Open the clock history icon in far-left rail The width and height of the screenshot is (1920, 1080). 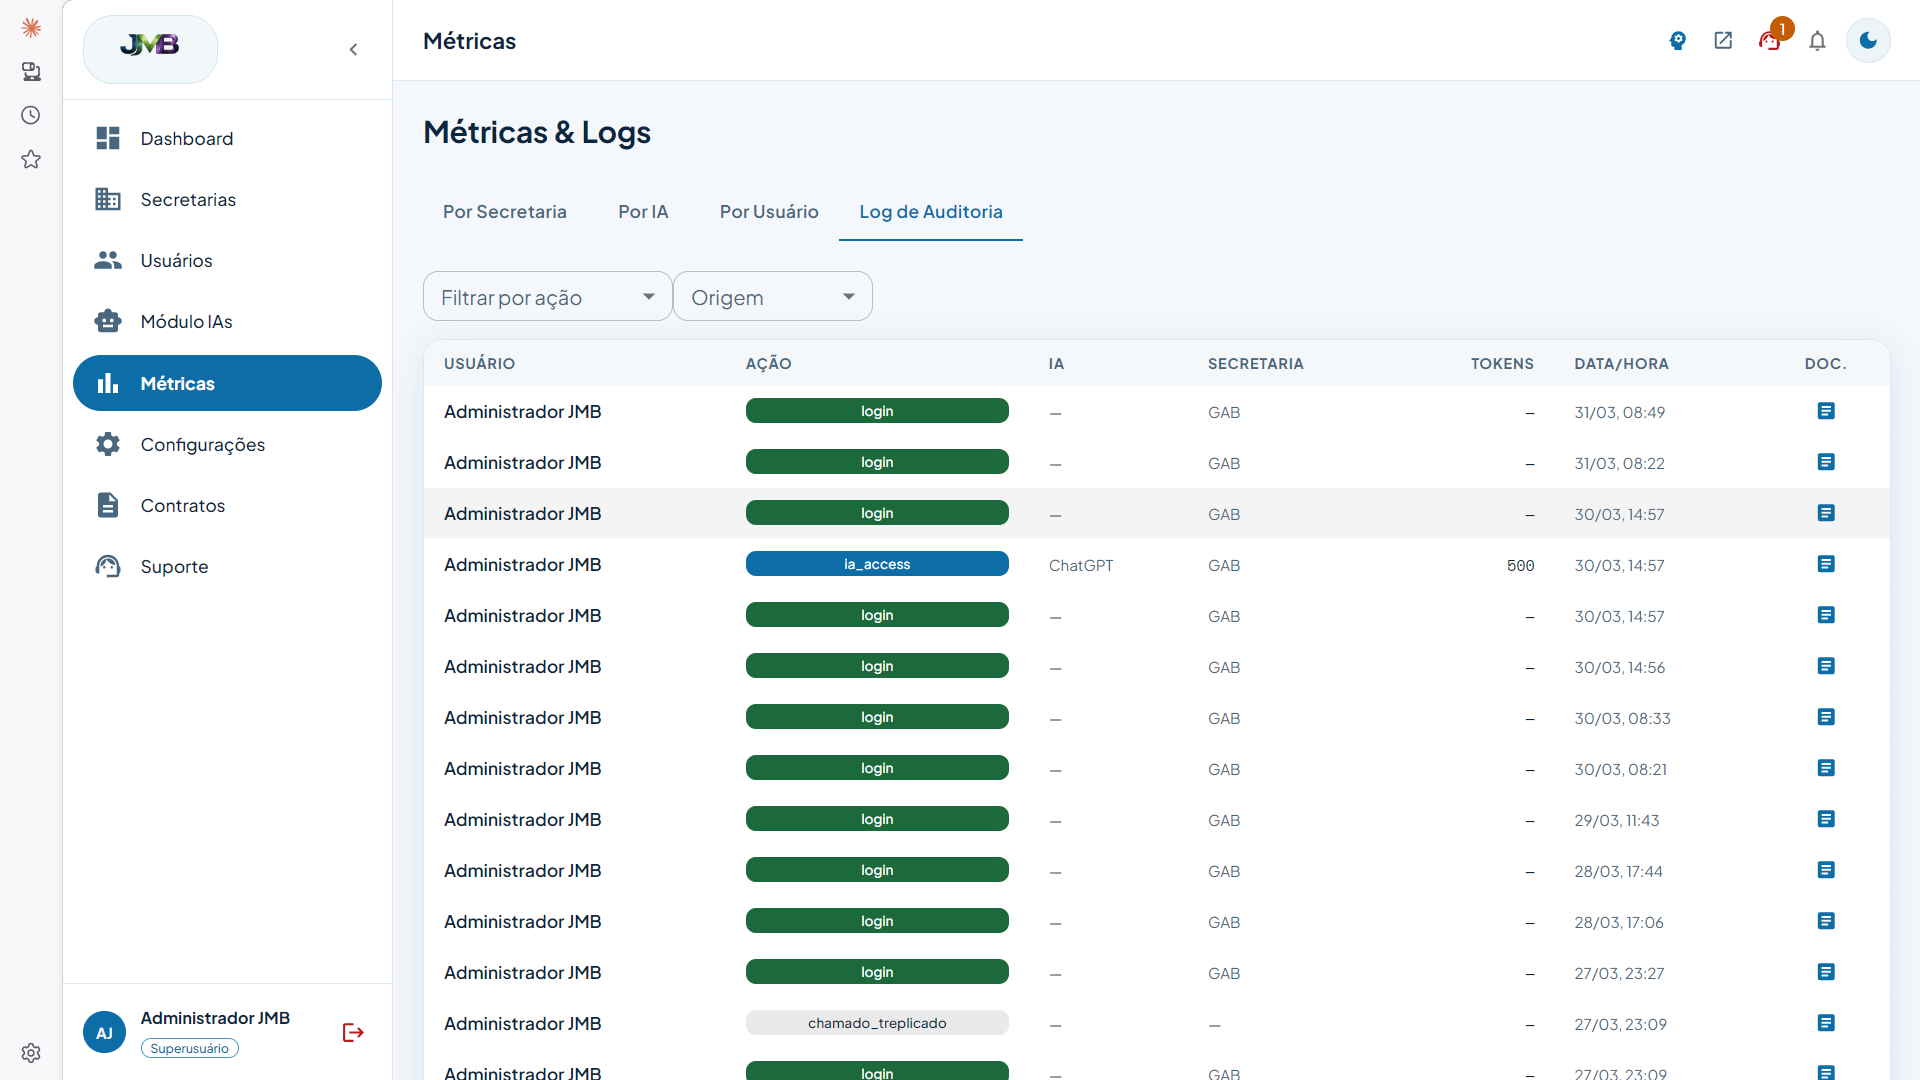pos(31,115)
